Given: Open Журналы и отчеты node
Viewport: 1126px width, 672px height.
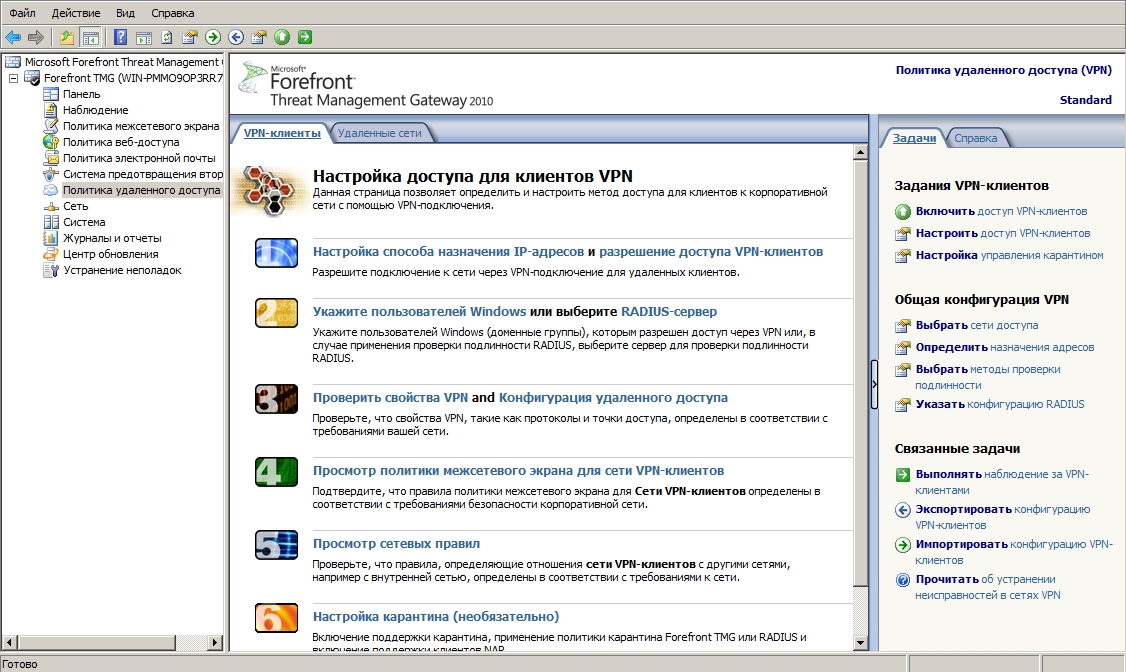Looking at the screenshot, I should [x=112, y=238].
